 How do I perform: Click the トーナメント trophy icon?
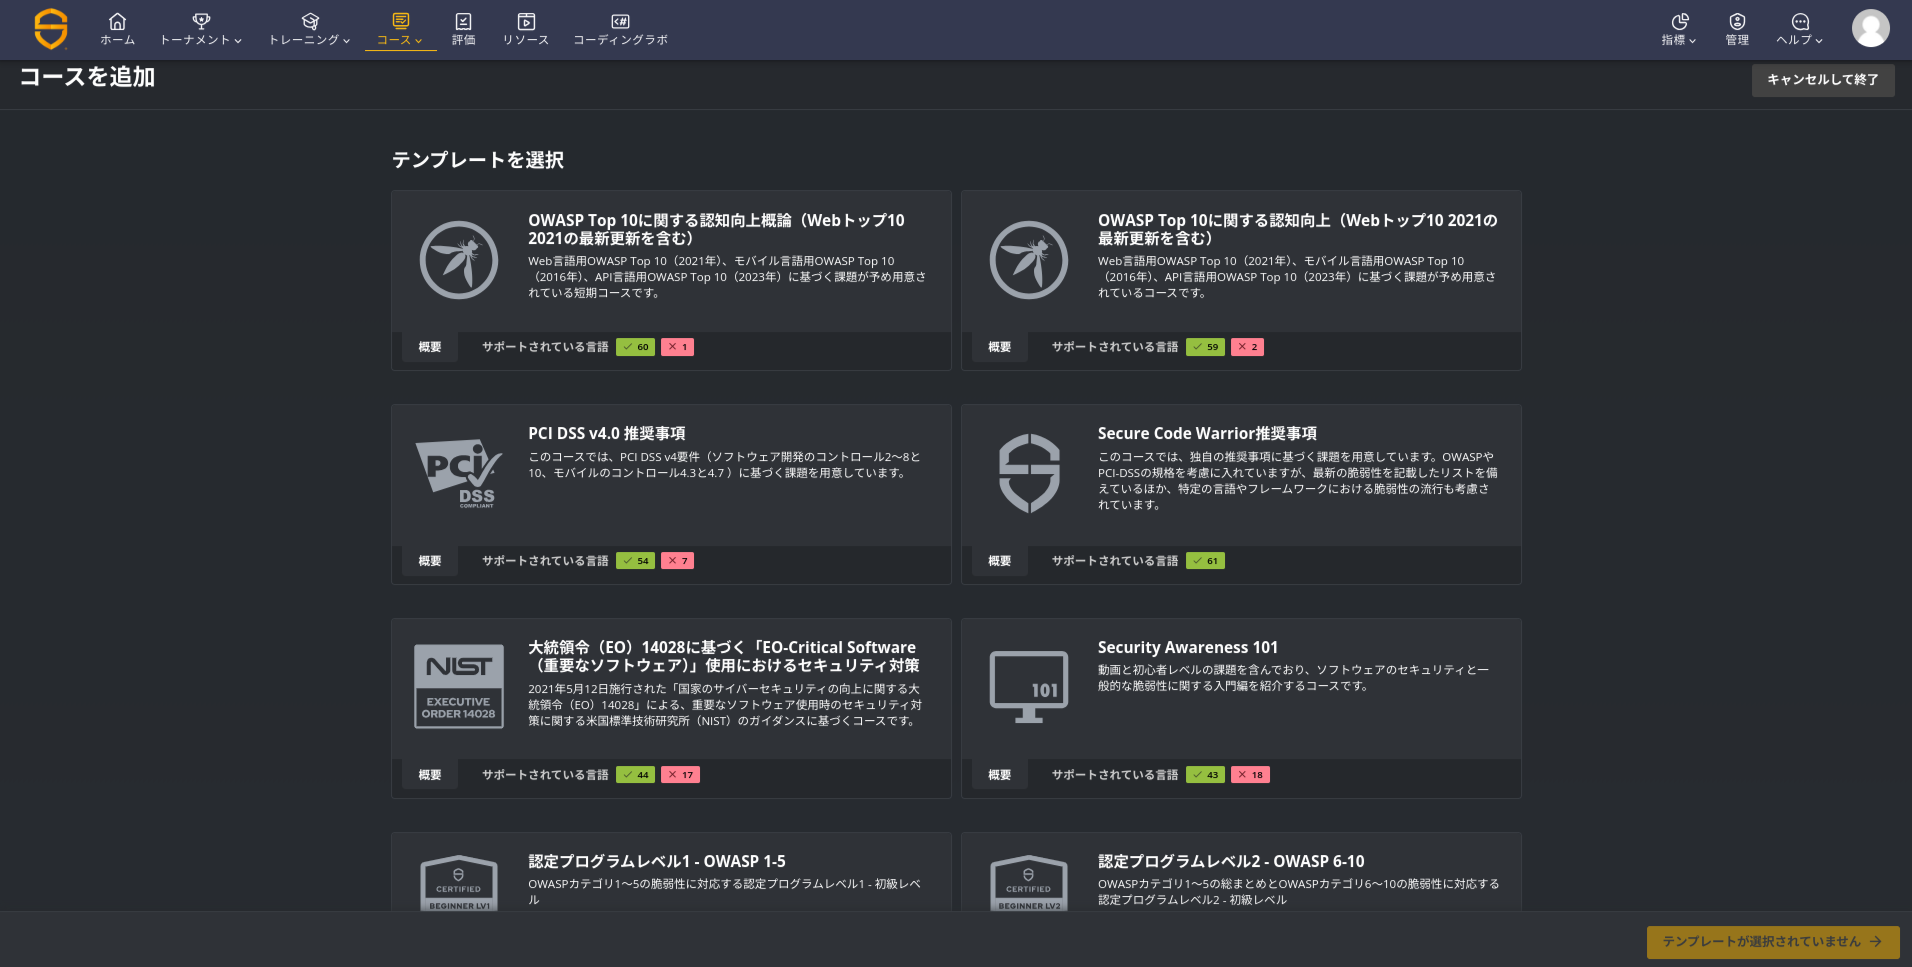(201, 21)
